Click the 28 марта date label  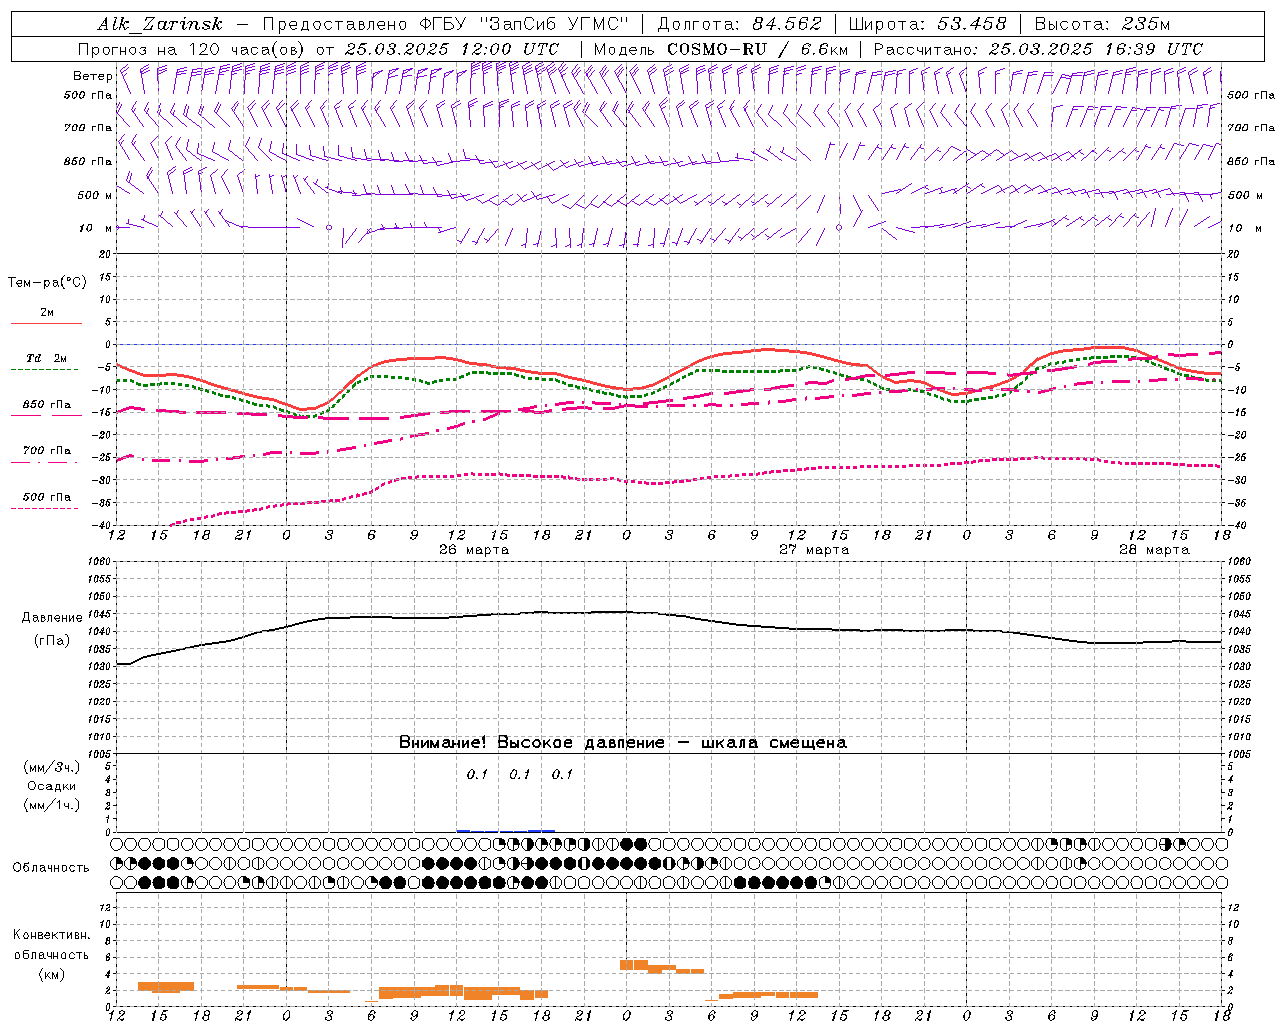(x=1154, y=550)
